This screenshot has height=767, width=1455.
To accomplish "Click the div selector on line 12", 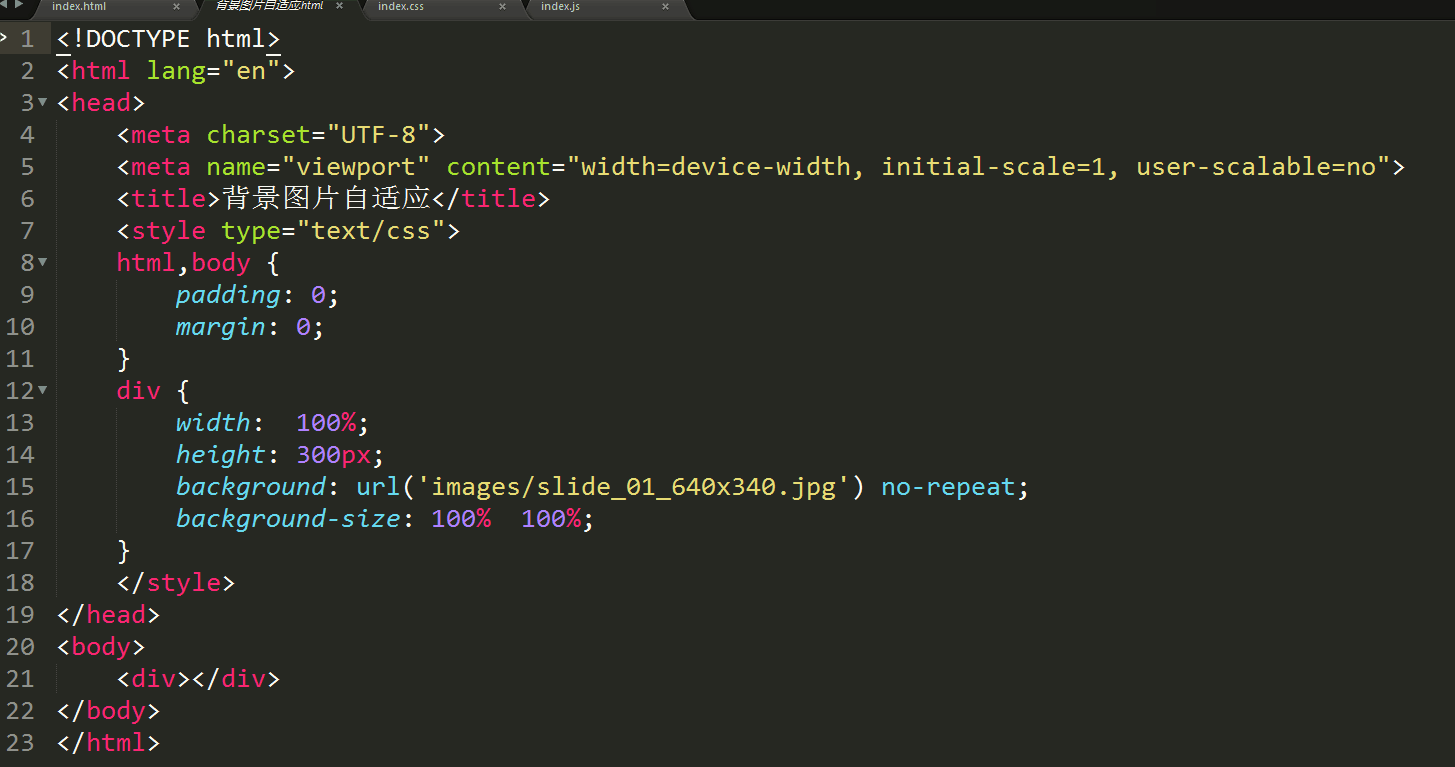I will click(x=139, y=391).
